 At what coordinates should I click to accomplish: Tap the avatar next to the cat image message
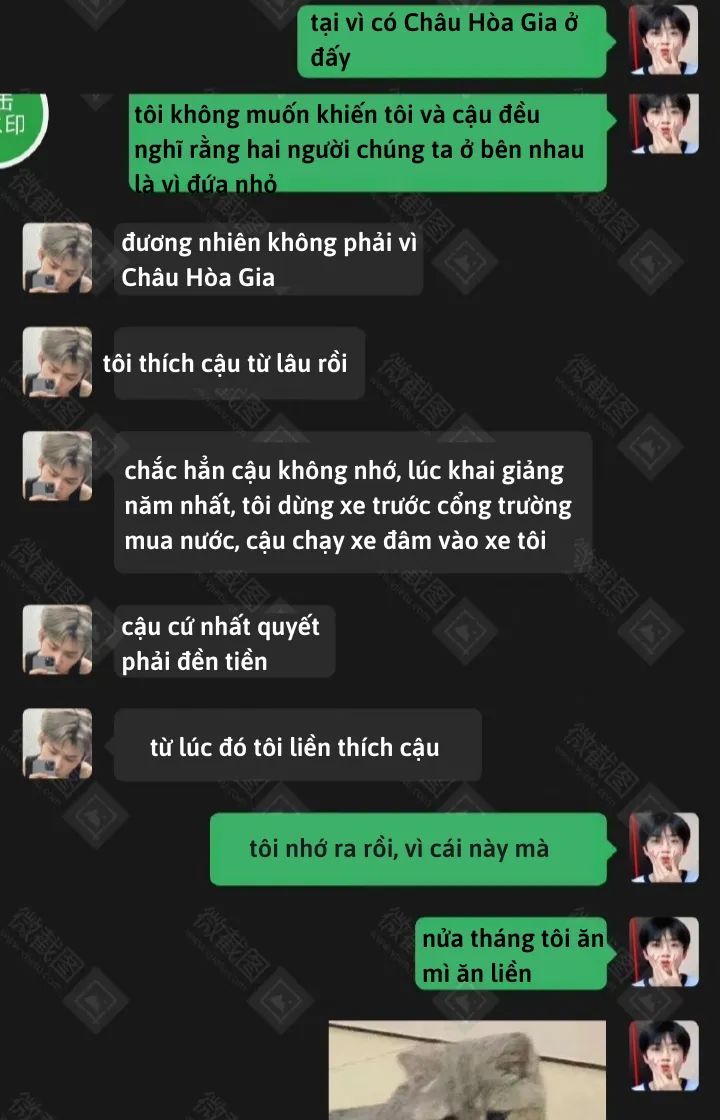point(664,1056)
